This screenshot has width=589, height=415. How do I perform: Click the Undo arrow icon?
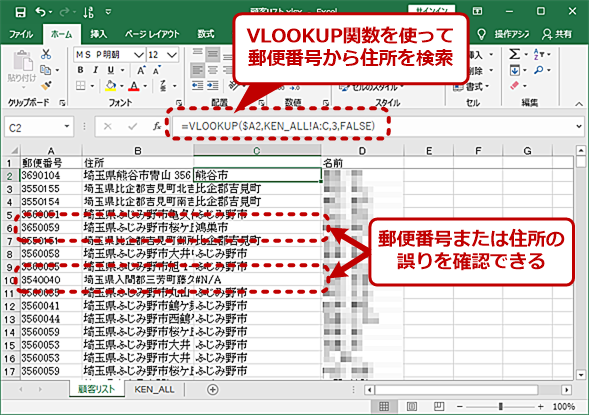pyautogui.click(x=40, y=12)
